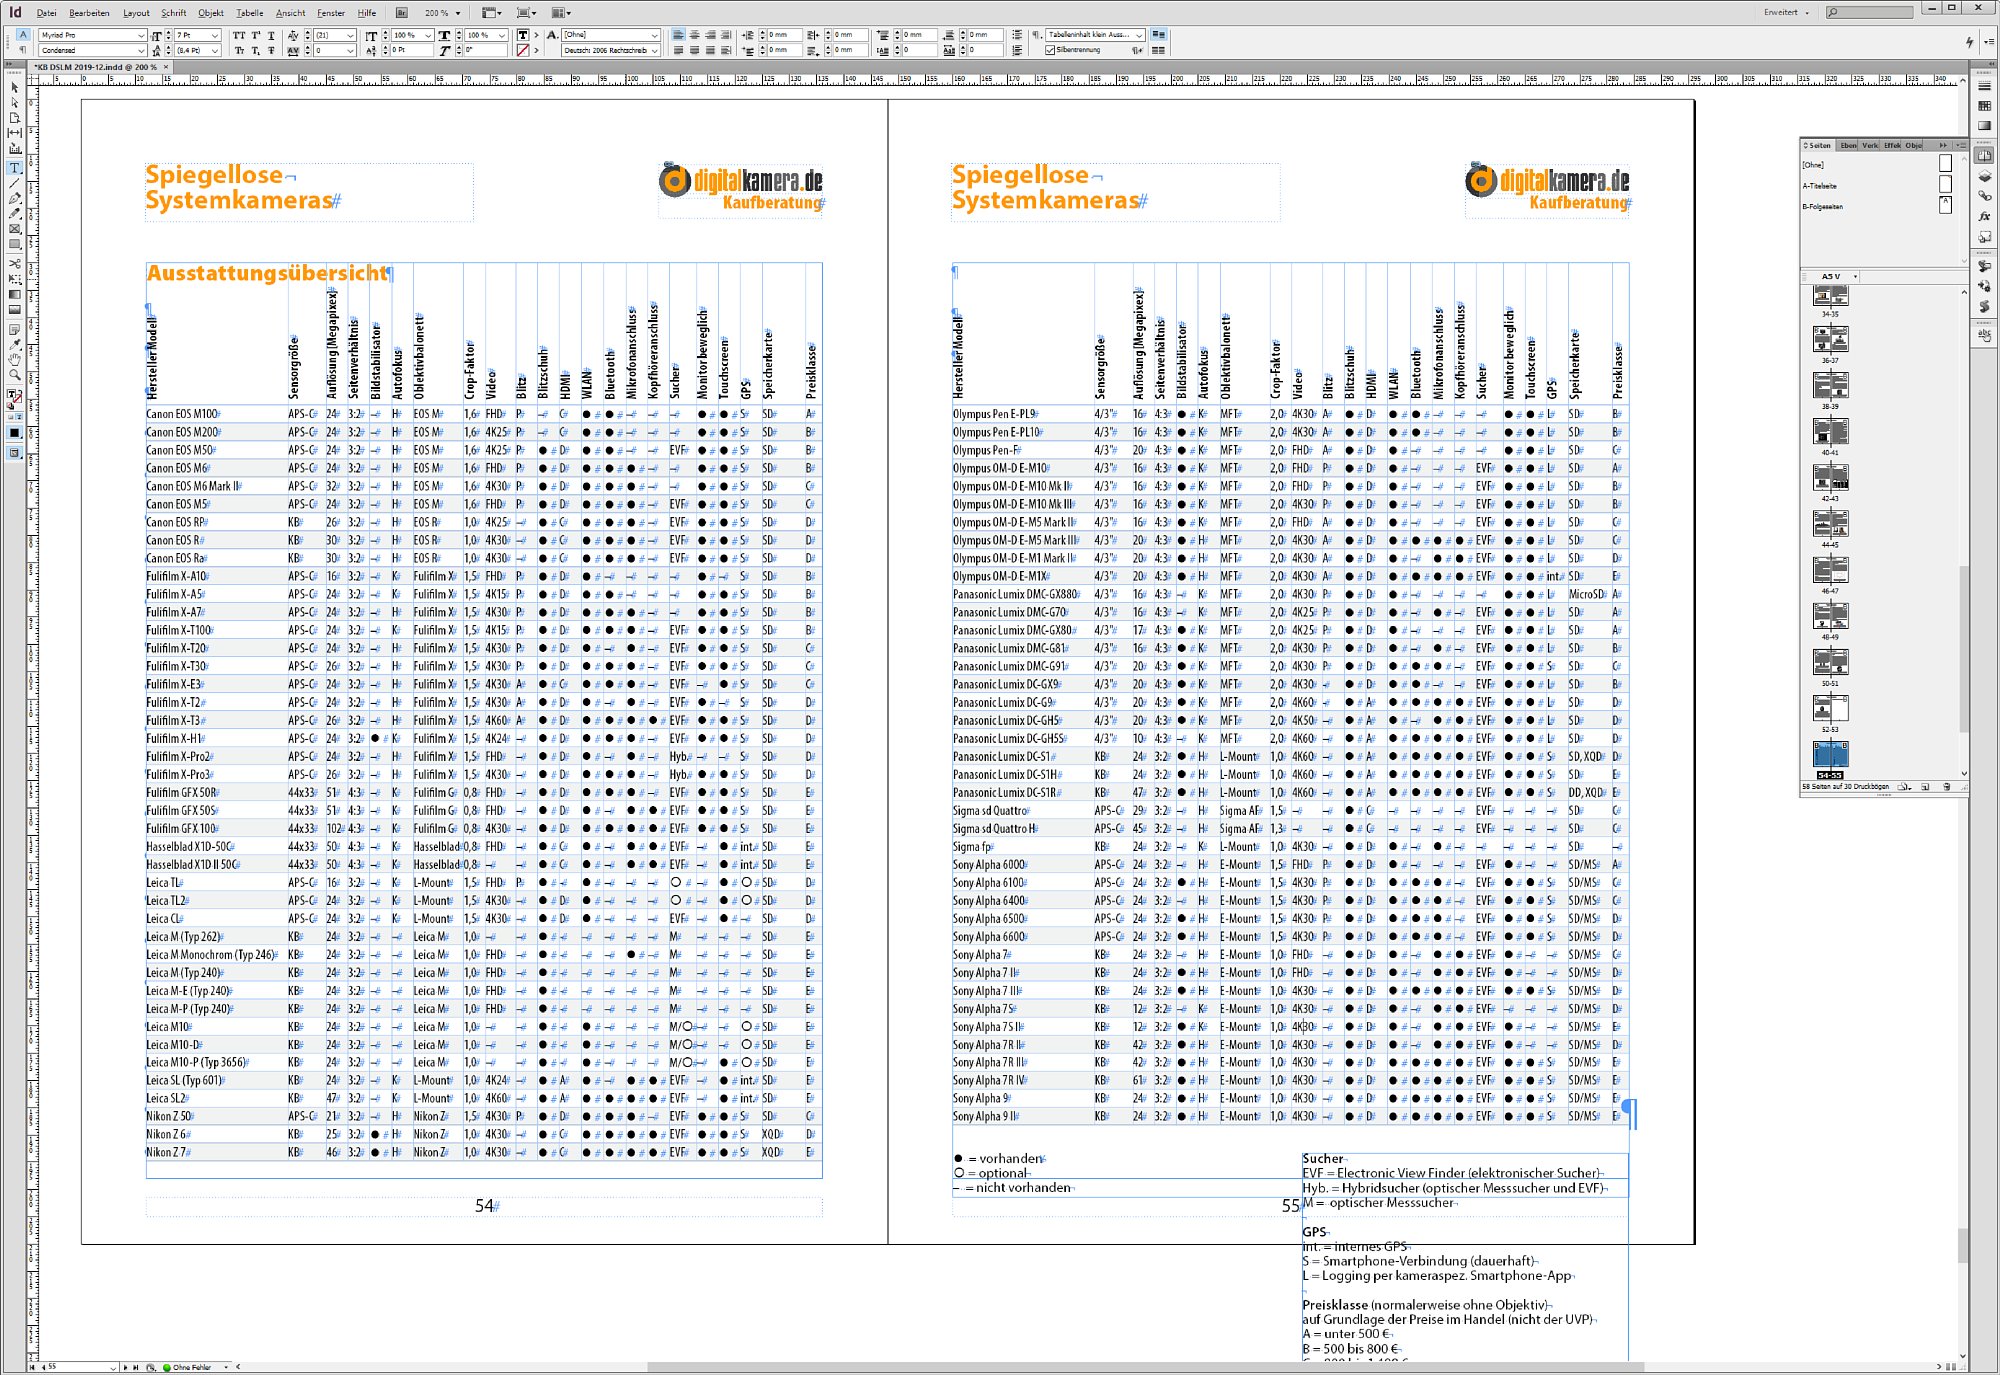
Task: Select the Pencil tool
Action: (14, 213)
